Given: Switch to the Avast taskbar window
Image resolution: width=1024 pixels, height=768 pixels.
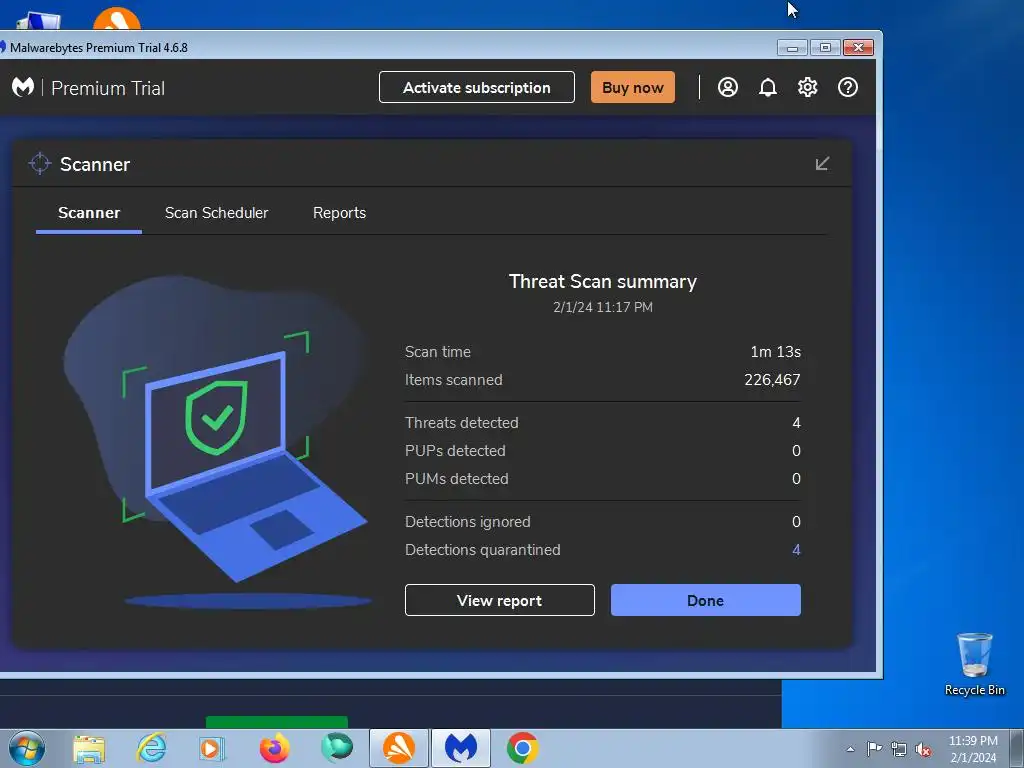Looking at the screenshot, I should (398, 748).
